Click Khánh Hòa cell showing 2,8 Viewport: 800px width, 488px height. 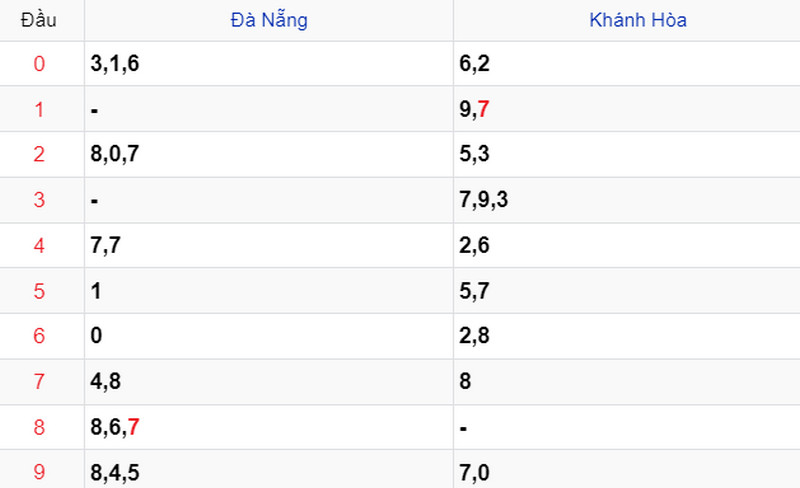pos(627,336)
